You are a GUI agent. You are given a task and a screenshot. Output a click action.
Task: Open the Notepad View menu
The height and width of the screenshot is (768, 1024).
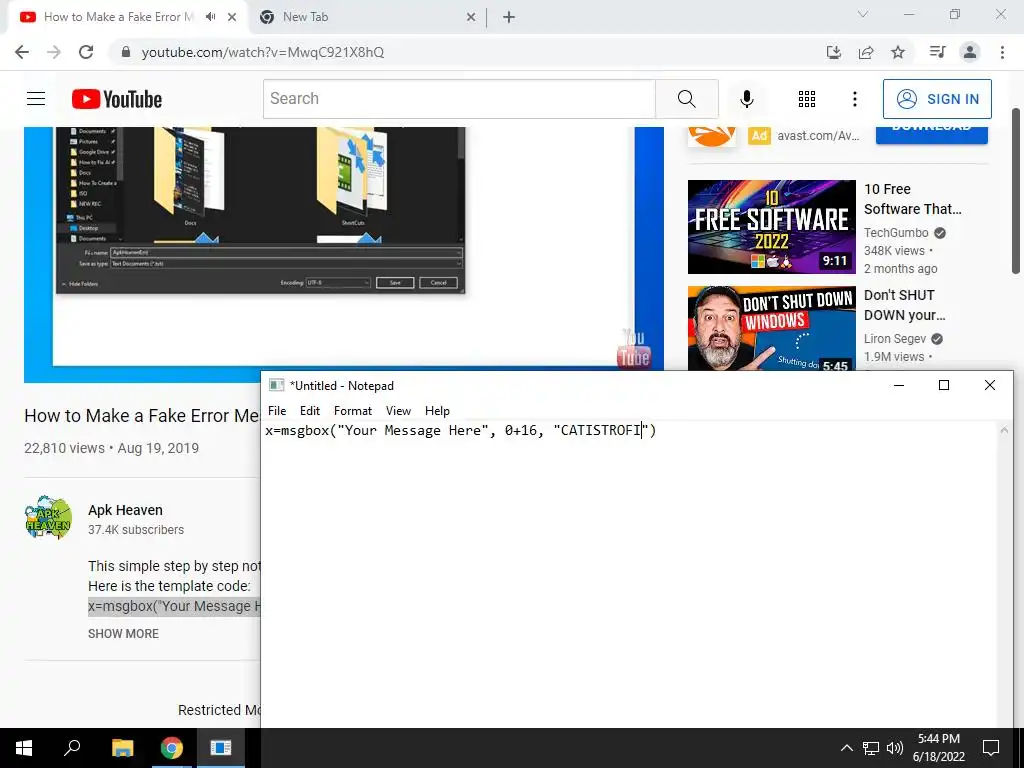click(x=398, y=411)
